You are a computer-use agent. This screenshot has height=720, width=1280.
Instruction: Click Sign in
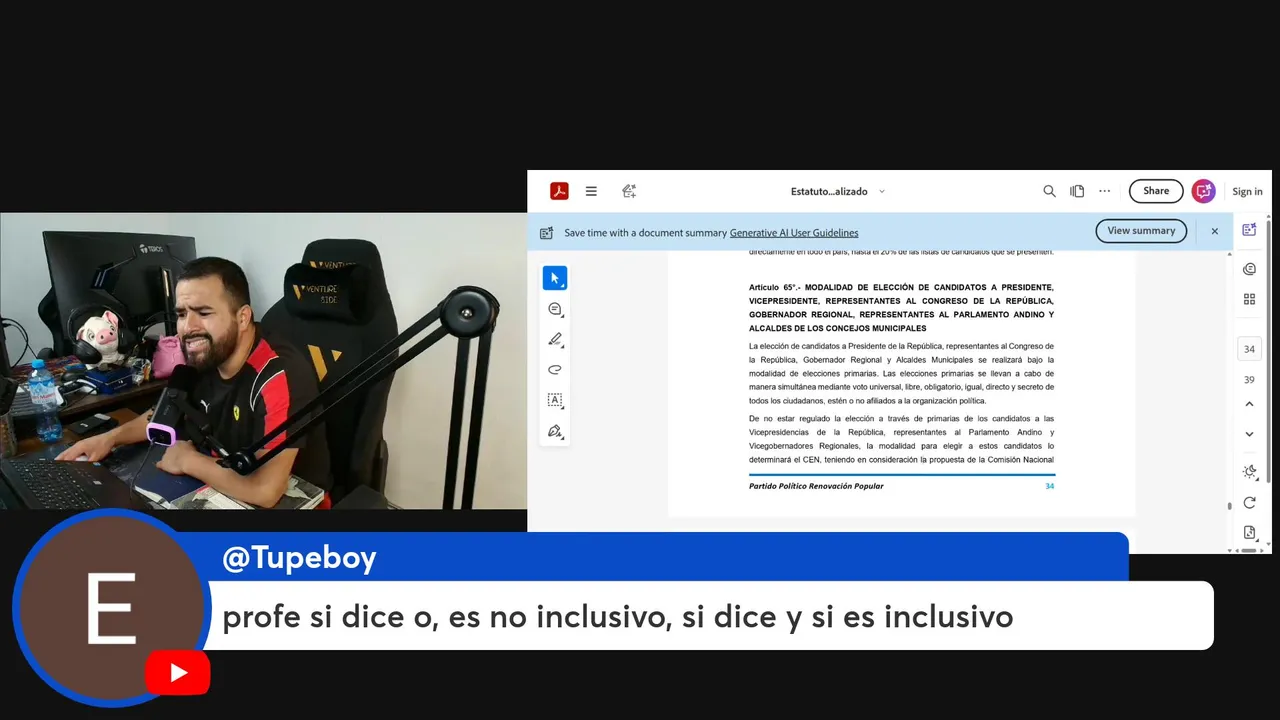click(1247, 192)
